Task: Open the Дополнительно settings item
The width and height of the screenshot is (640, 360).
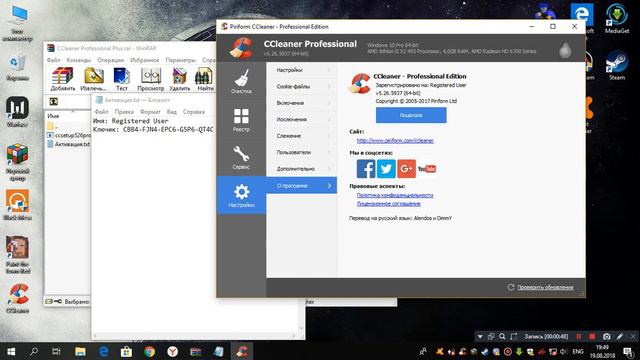Action: [x=302, y=168]
